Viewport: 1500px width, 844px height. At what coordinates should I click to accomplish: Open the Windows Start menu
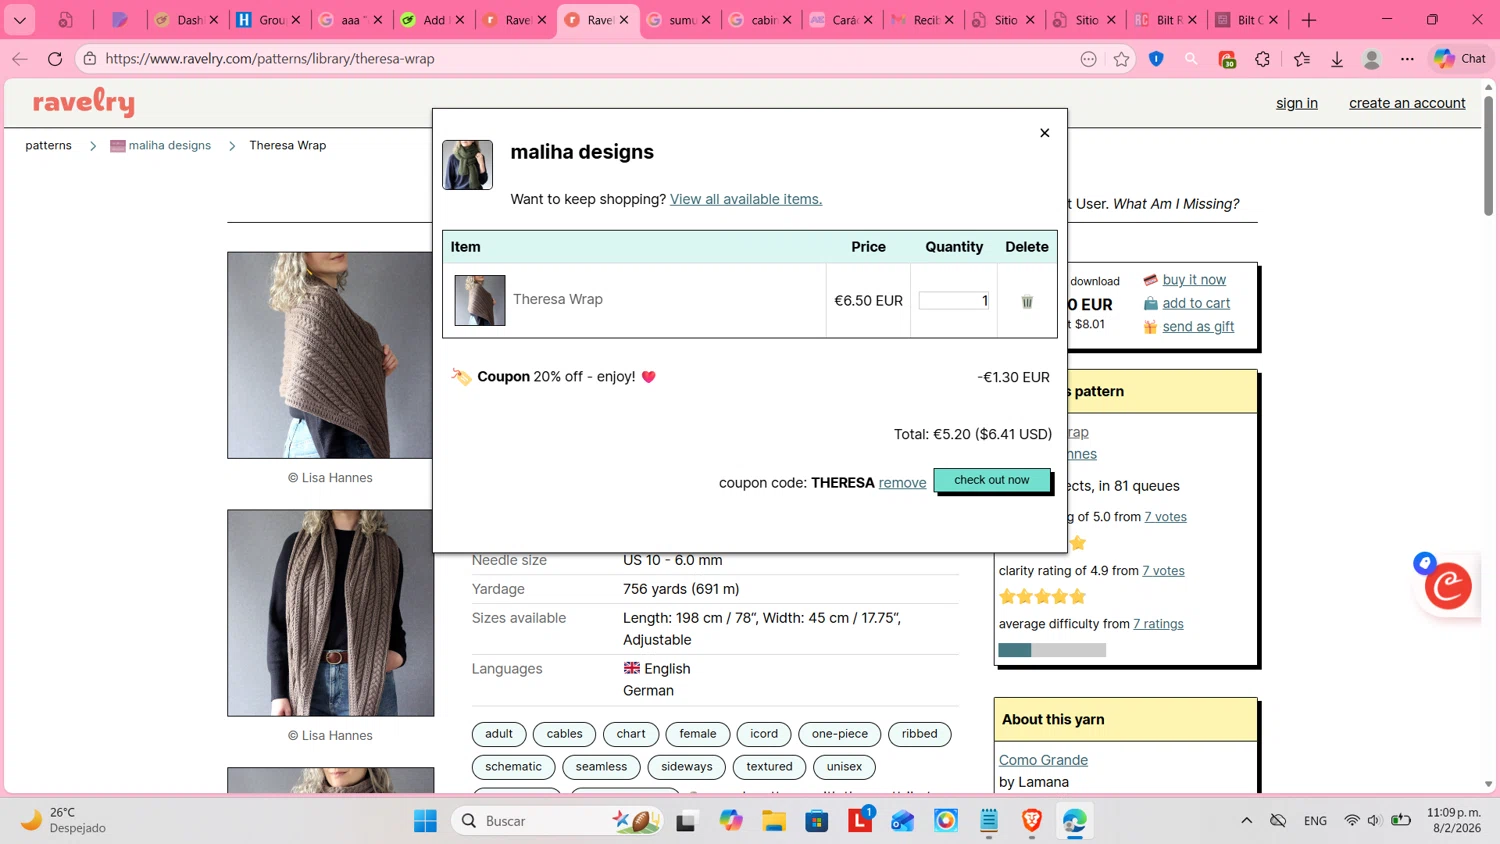[425, 821]
